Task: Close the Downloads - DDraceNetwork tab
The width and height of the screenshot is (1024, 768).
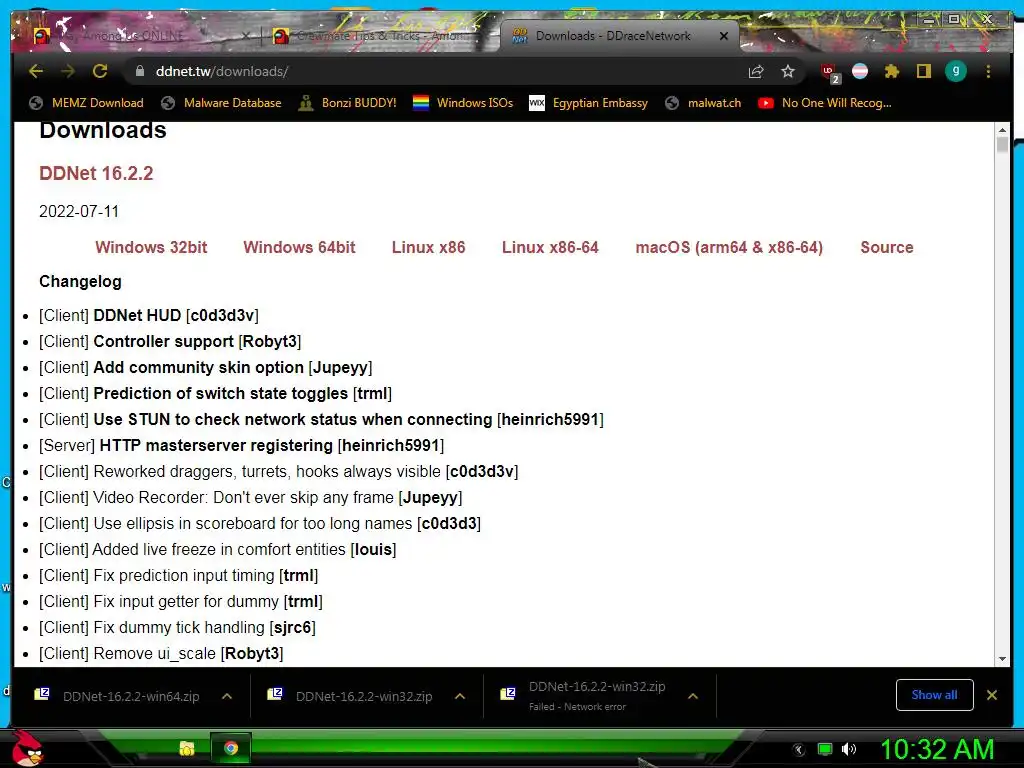Action: 724,36
